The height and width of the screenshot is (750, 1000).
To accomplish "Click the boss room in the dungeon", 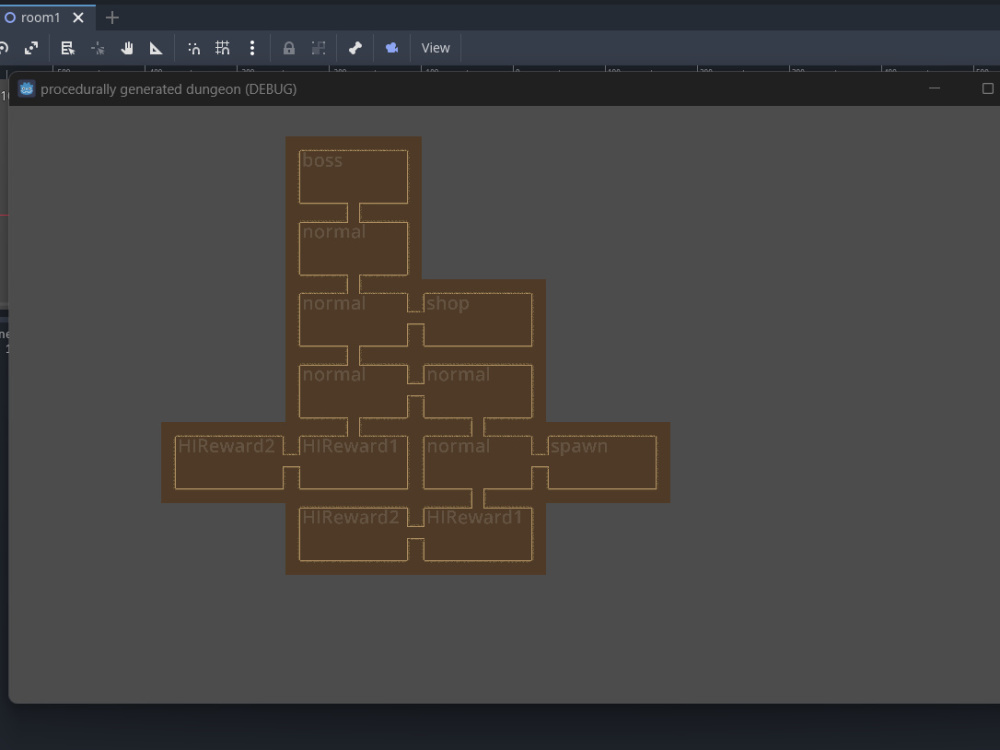I will [353, 175].
